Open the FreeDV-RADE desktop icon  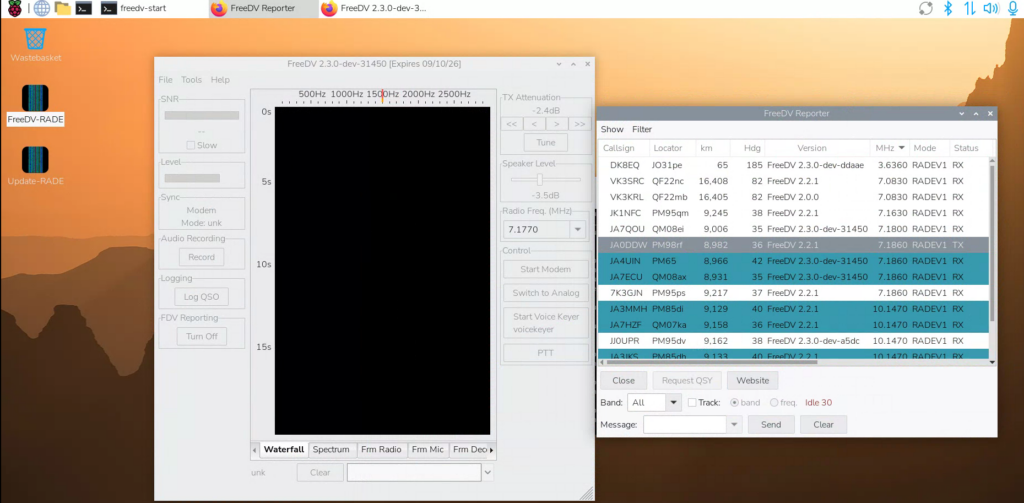[35, 100]
